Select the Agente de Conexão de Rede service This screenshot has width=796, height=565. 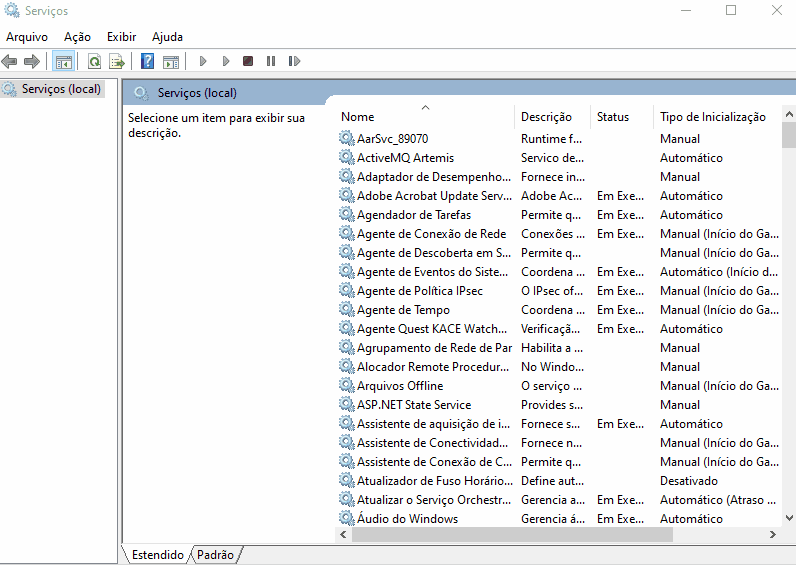(559, 234)
